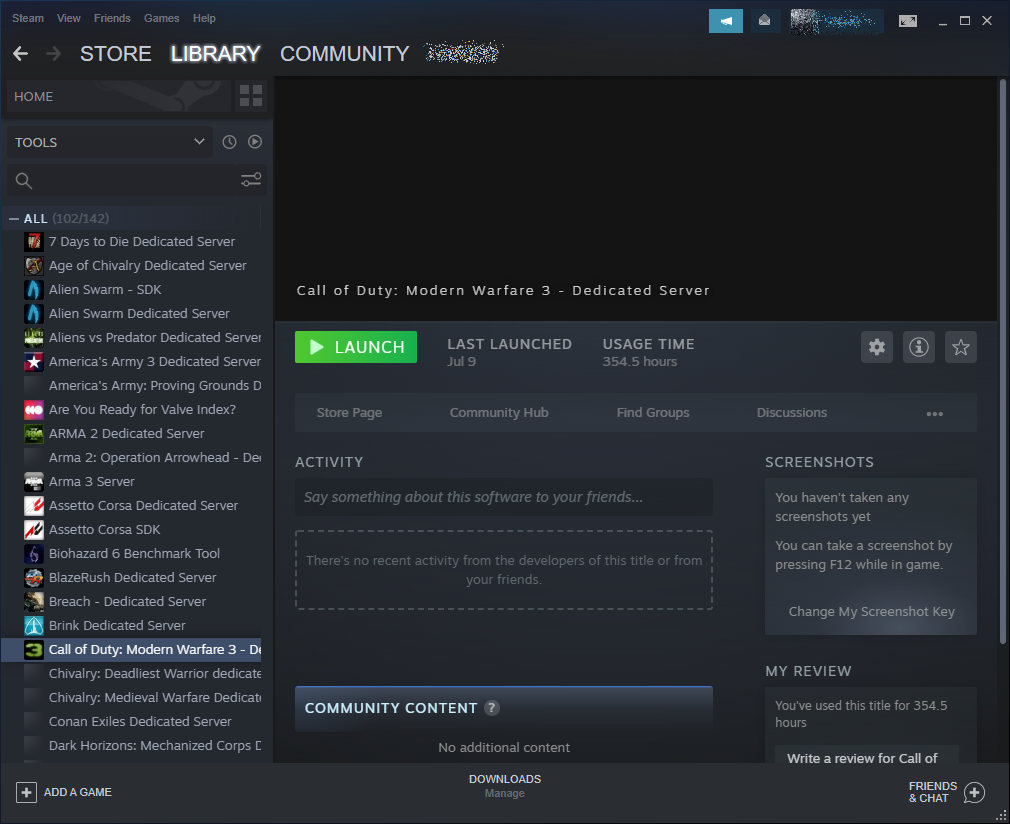Select Biohazard 6 Benchmark Tool icon
The height and width of the screenshot is (824, 1010).
33,553
